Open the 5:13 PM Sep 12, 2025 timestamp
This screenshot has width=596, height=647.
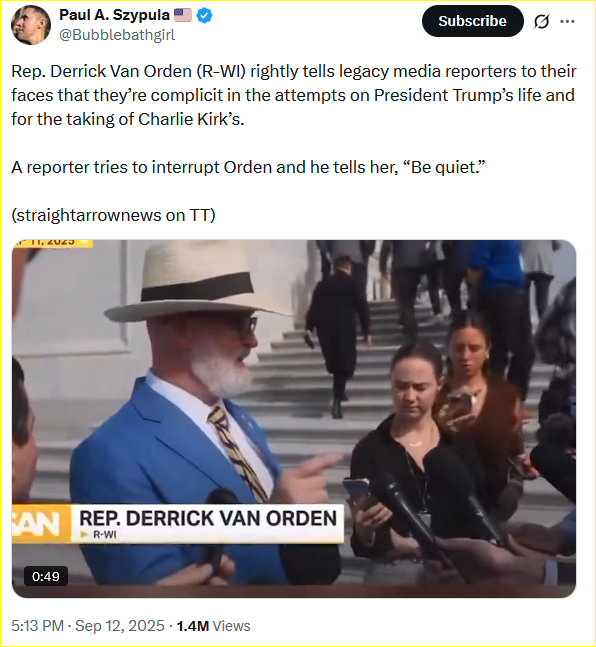point(88,626)
